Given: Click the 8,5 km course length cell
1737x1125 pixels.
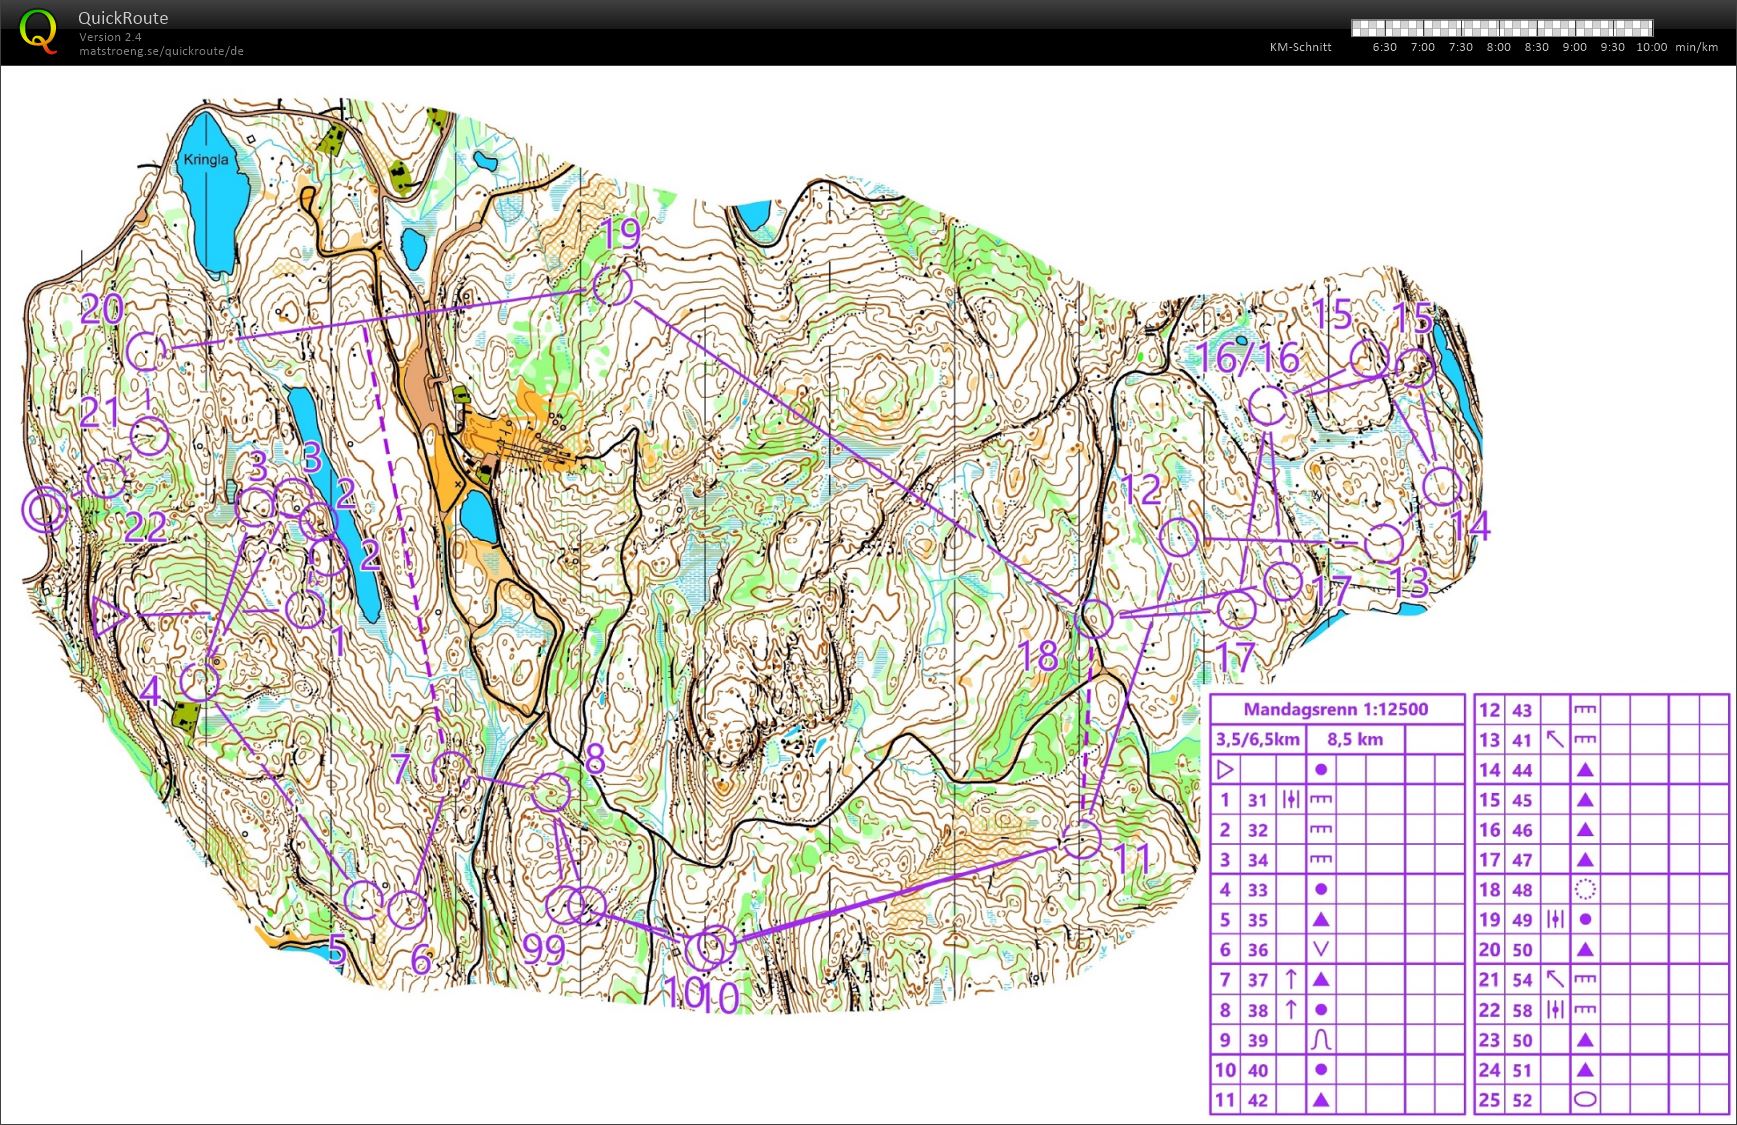Looking at the screenshot, I should [1355, 739].
